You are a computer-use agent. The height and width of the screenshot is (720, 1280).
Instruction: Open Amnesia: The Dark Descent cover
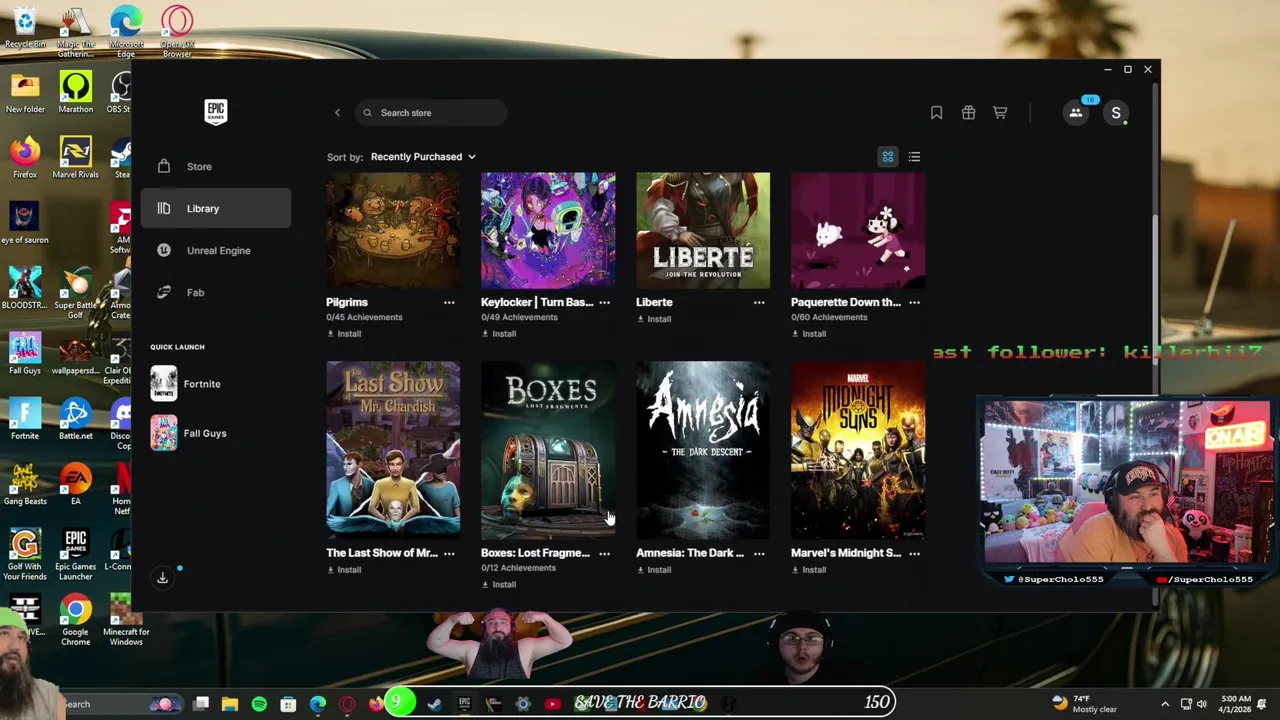(703, 450)
